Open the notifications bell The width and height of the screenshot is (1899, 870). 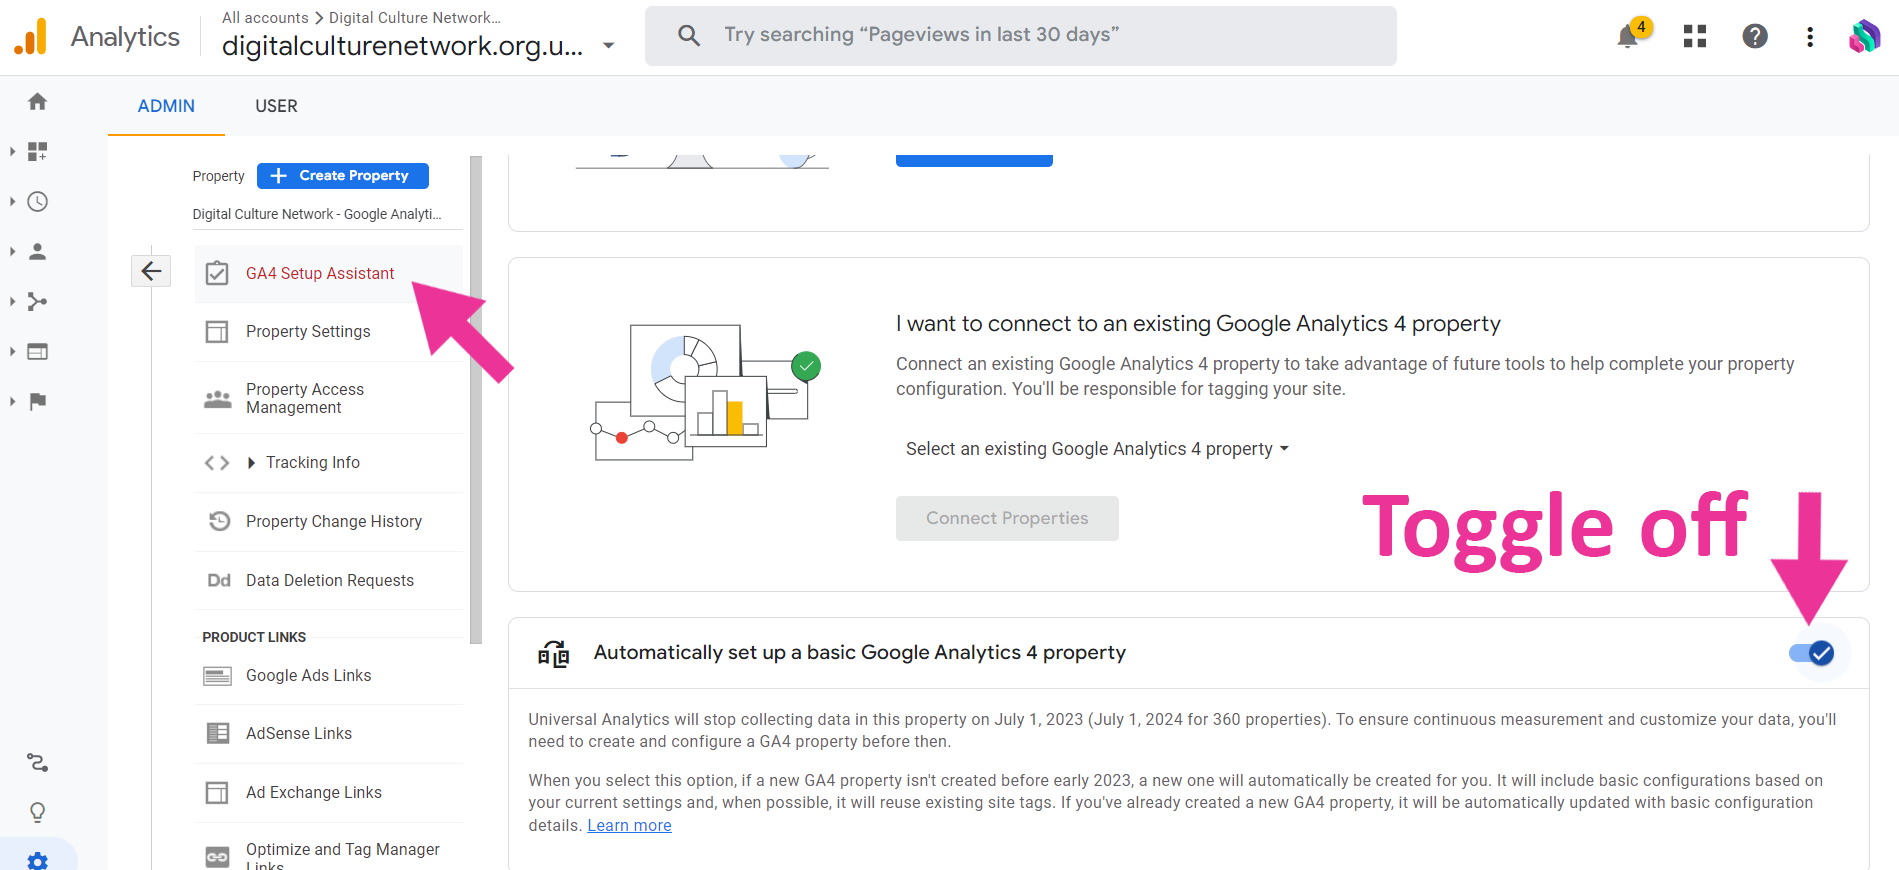[1628, 37]
